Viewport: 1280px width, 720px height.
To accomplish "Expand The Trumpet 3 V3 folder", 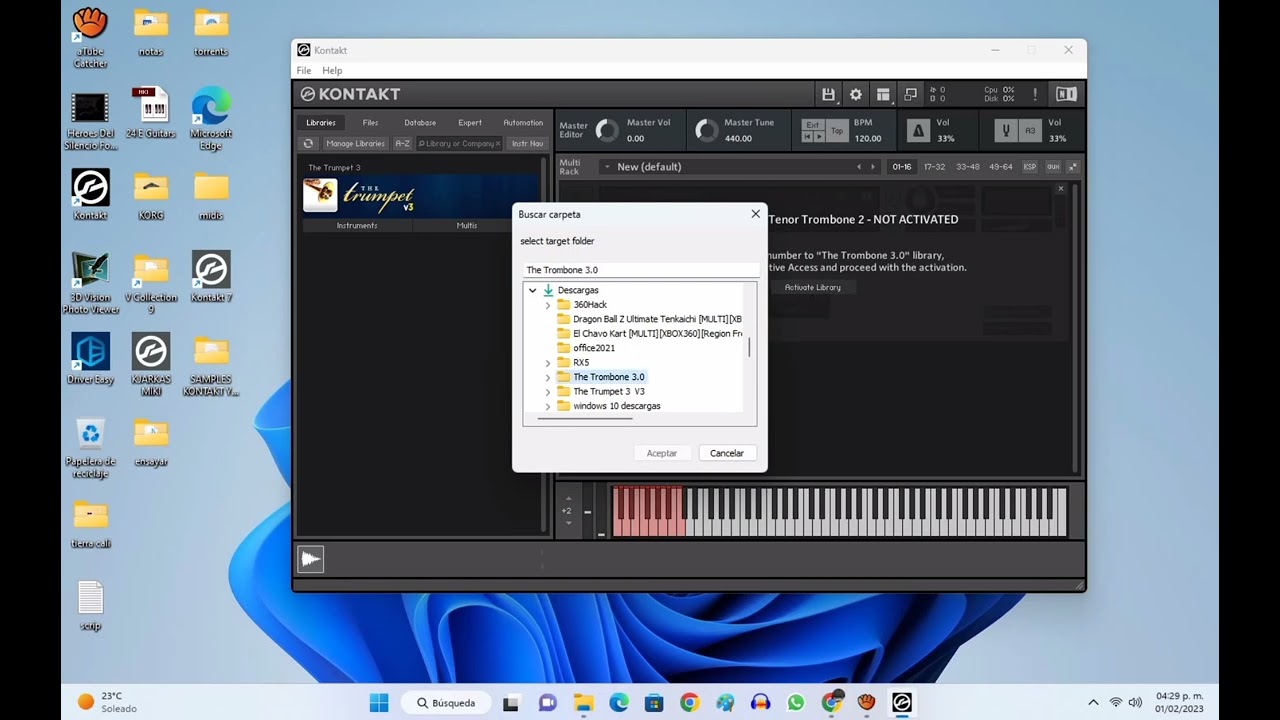I will [x=548, y=392].
